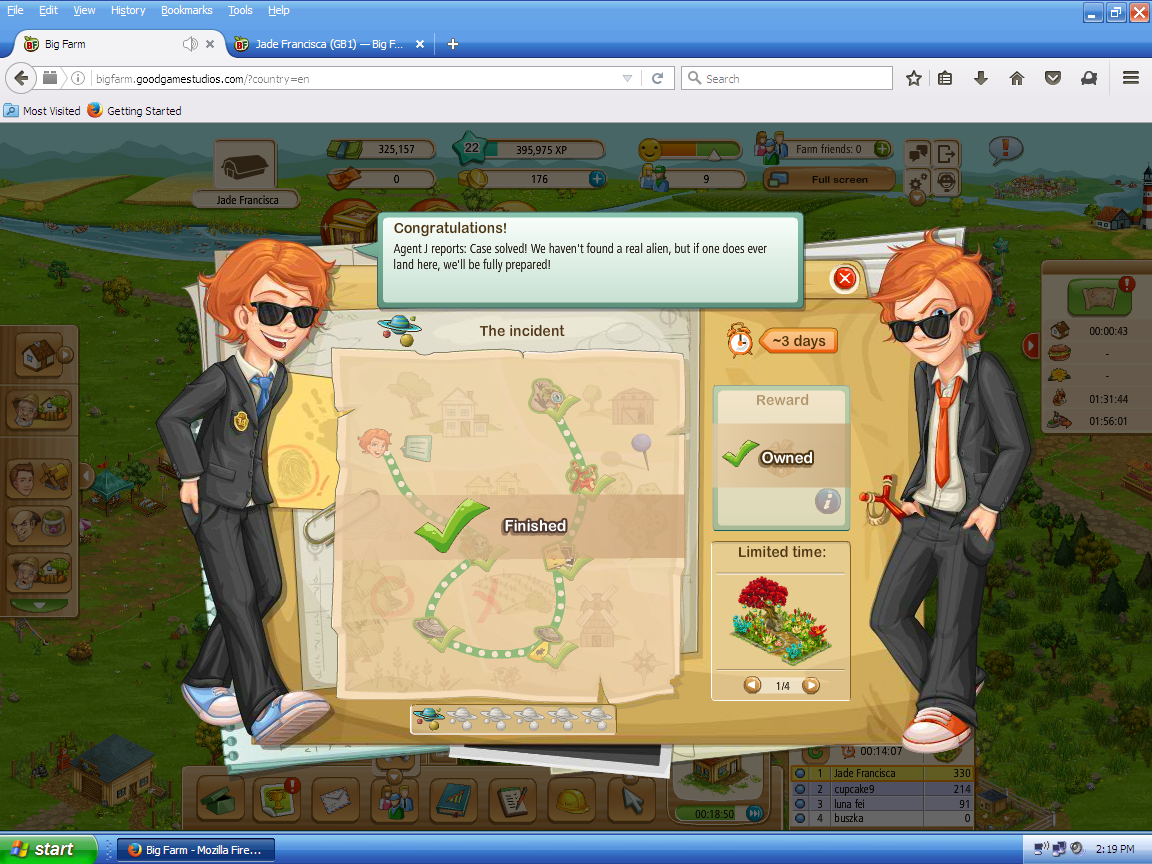Open the green storage box icon
The height and width of the screenshot is (864, 1152).
click(x=221, y=800)
